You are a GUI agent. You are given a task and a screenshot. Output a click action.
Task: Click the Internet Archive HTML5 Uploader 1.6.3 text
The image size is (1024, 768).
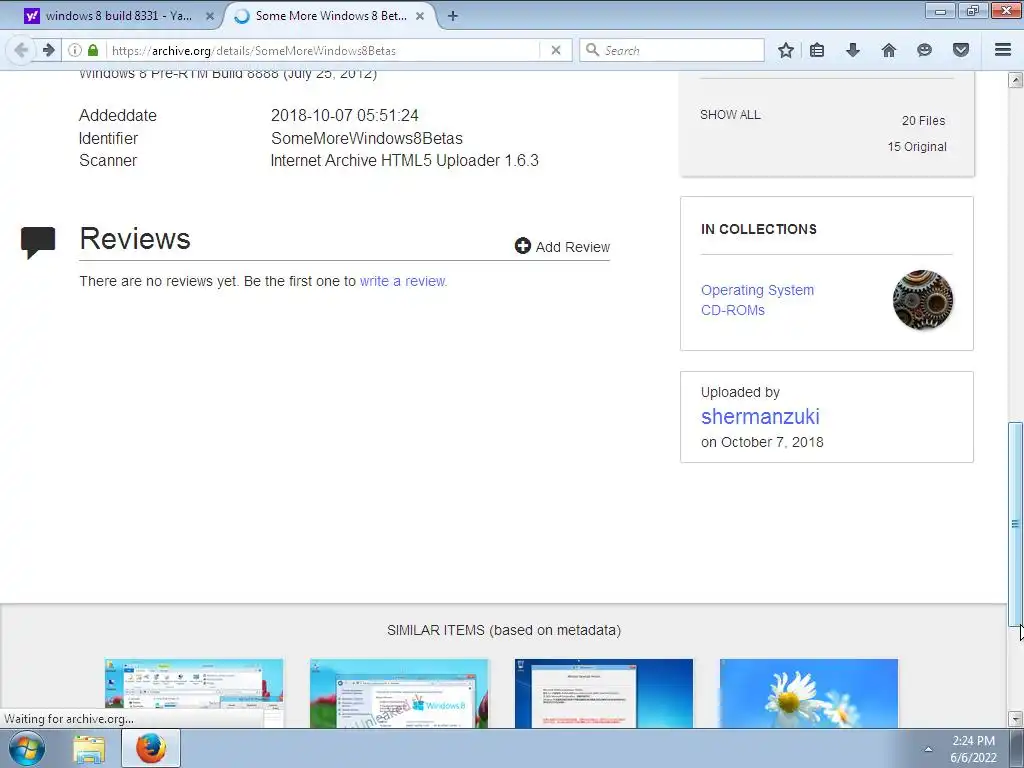coord(404,161)
